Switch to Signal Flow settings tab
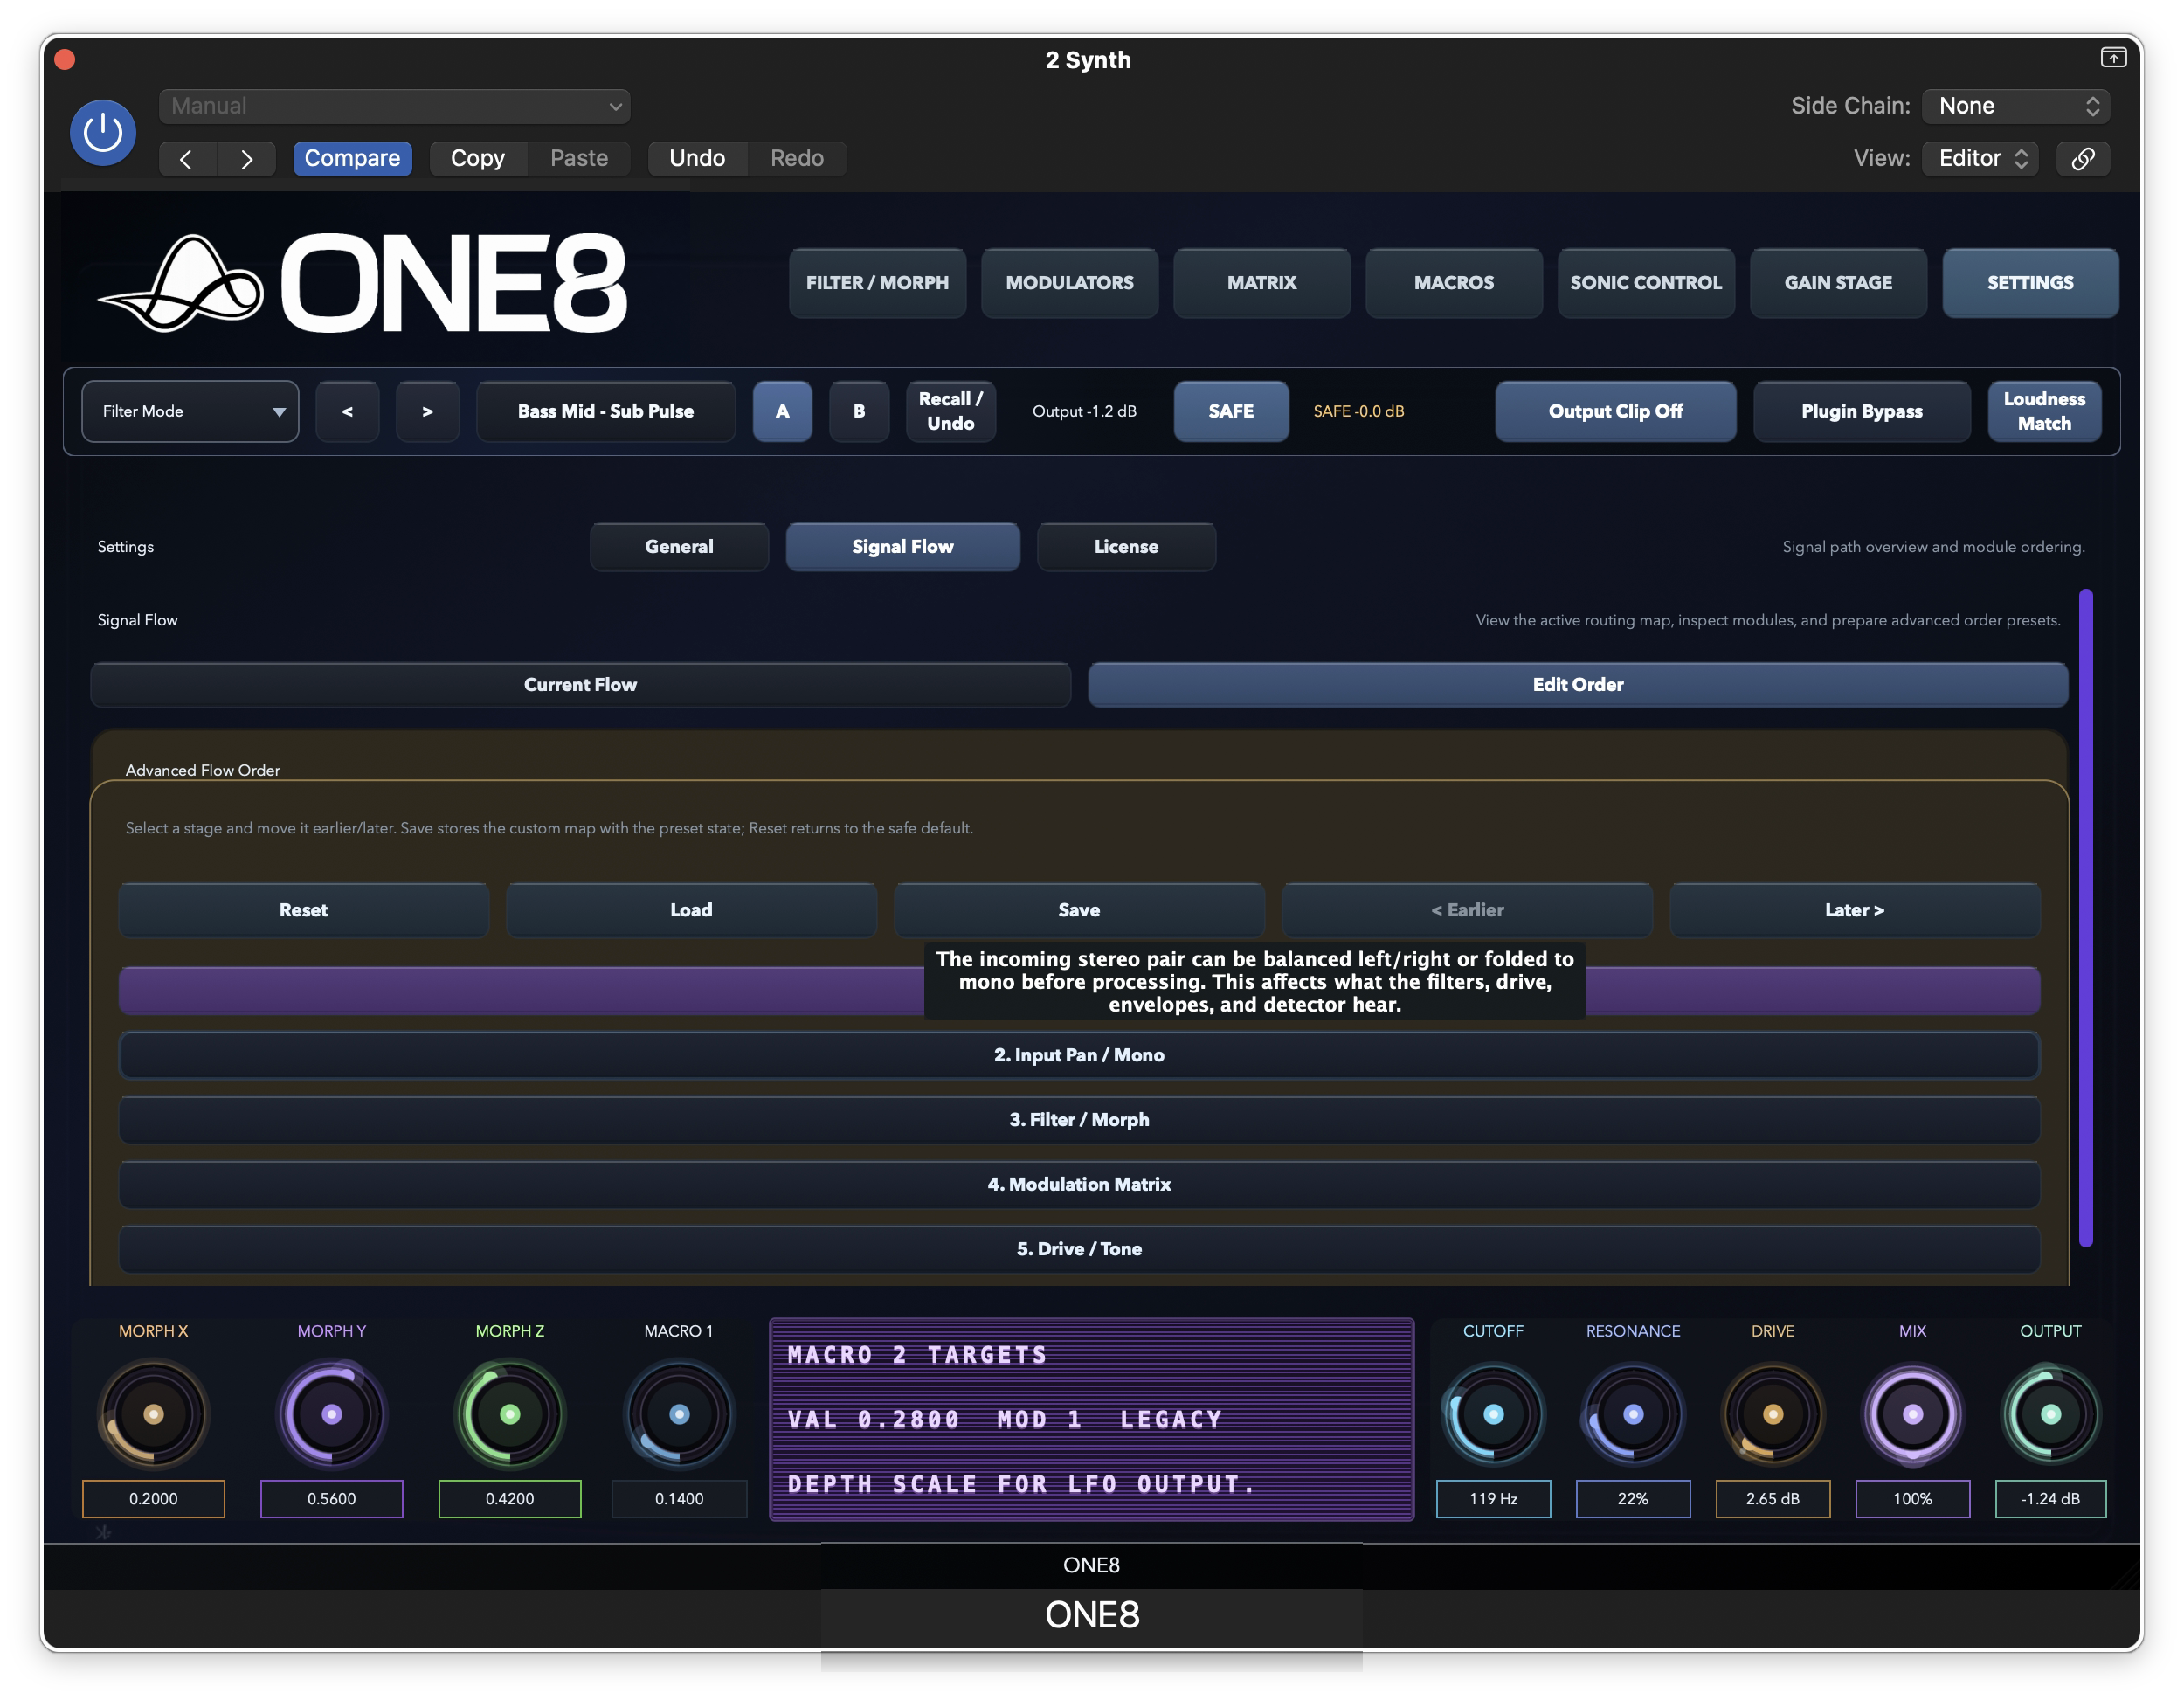The height and width of the screenshot is (1700, 2184). [x=903, y=547]
